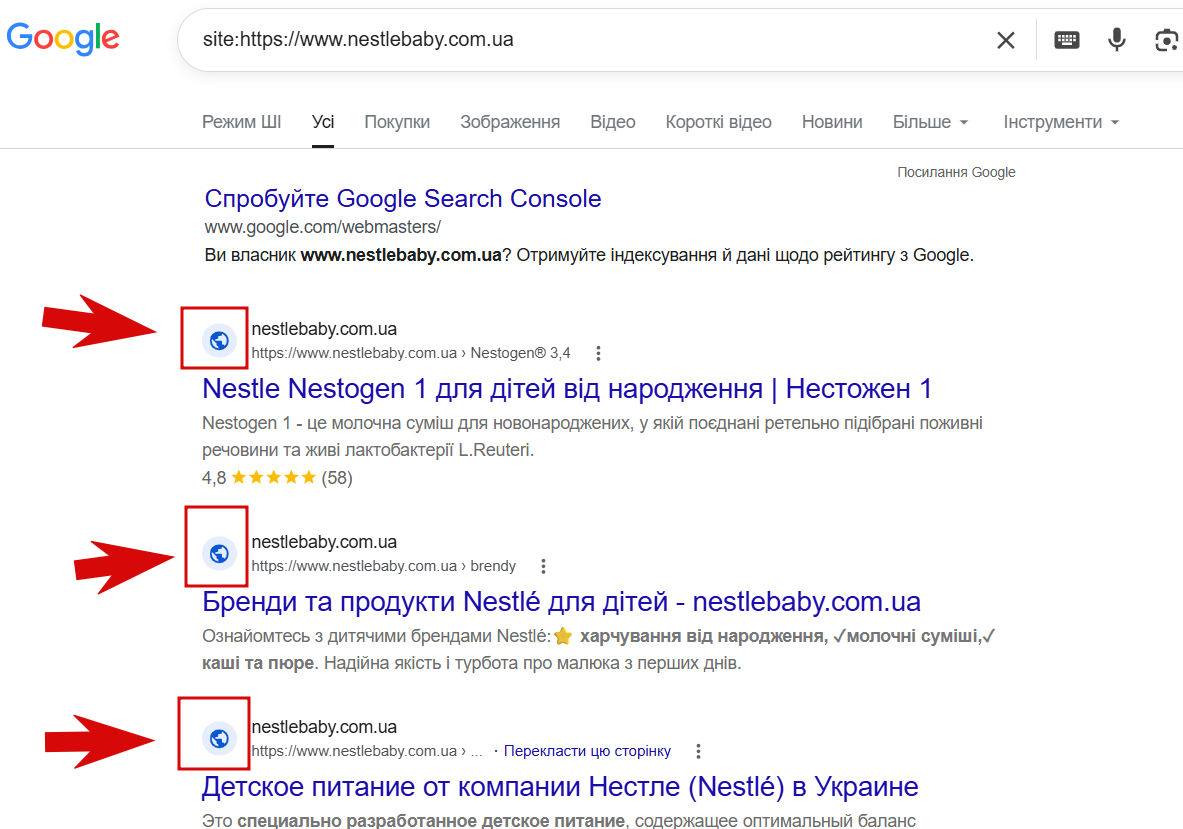Click globe favicon of Nestogen result
Viewport: 1183px width, 829px height.
219,341
